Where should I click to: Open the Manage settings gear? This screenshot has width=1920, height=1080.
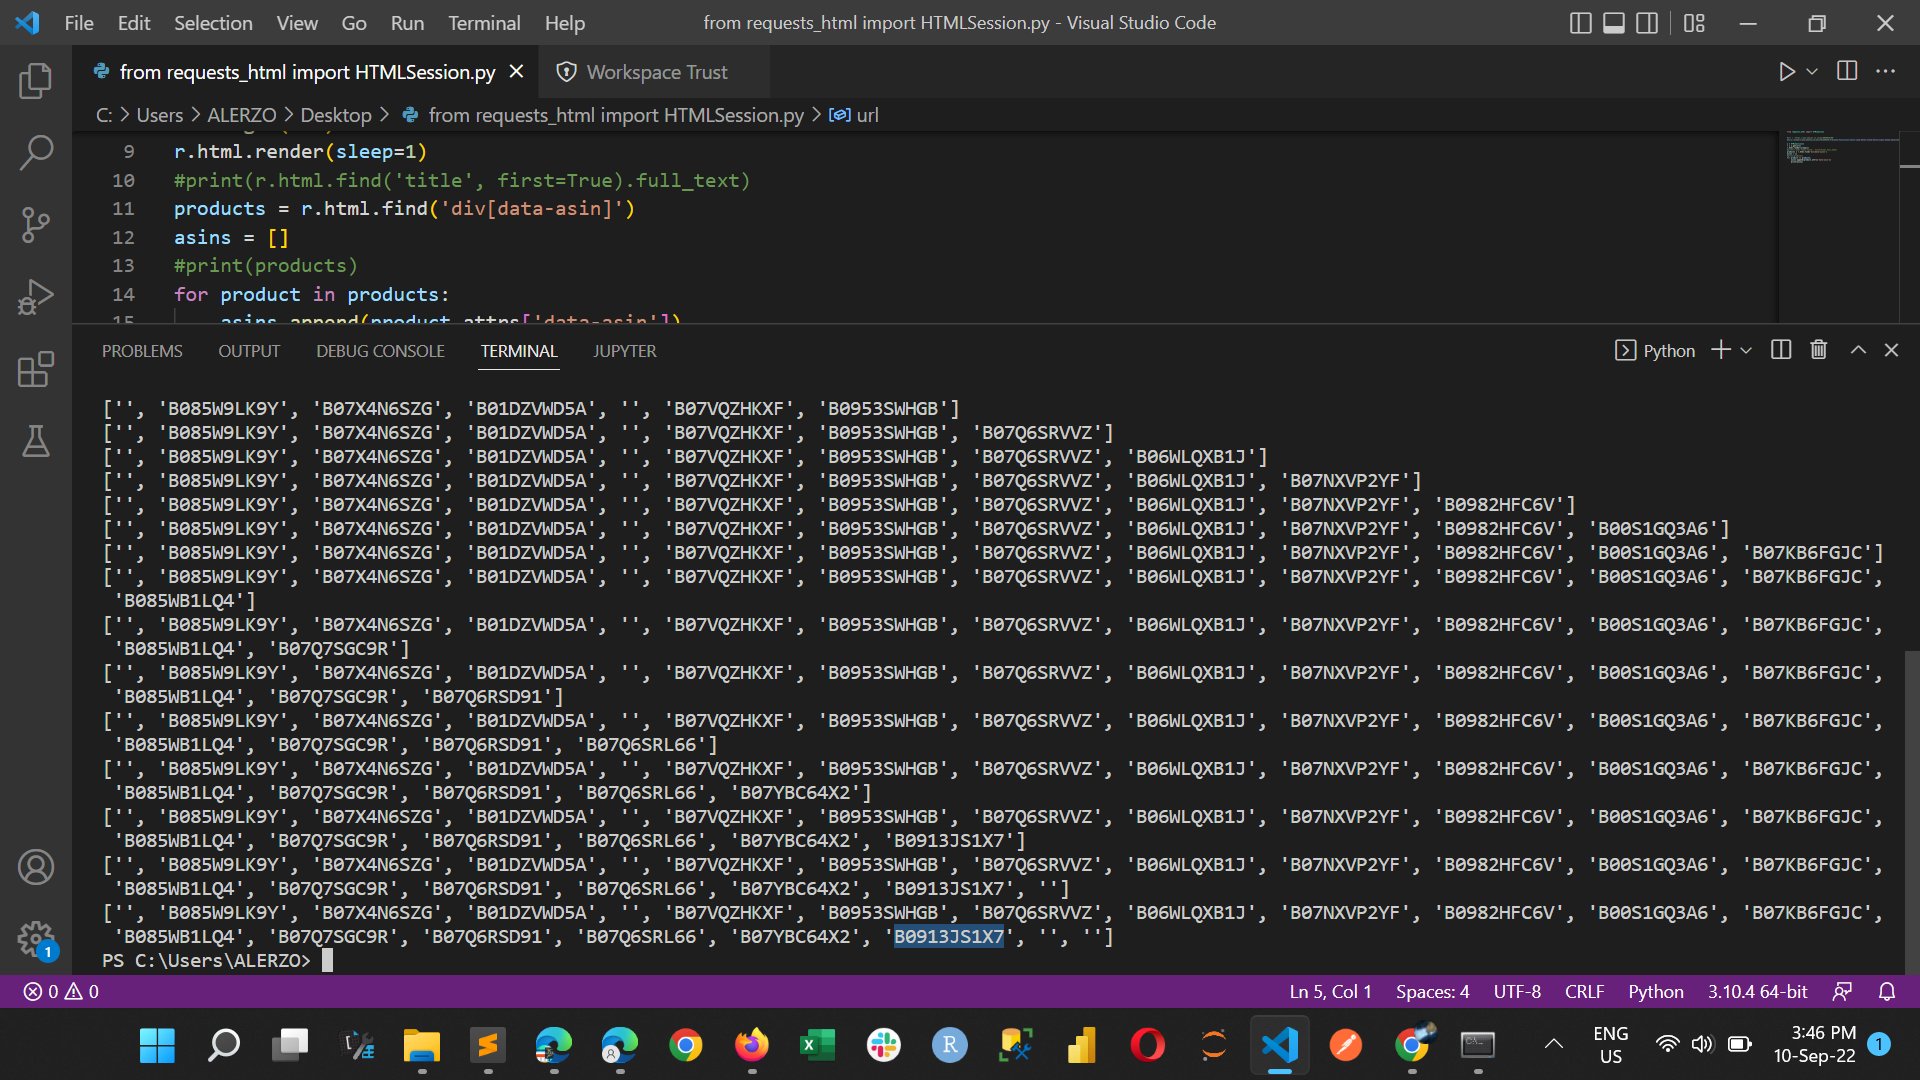(36, 940)
